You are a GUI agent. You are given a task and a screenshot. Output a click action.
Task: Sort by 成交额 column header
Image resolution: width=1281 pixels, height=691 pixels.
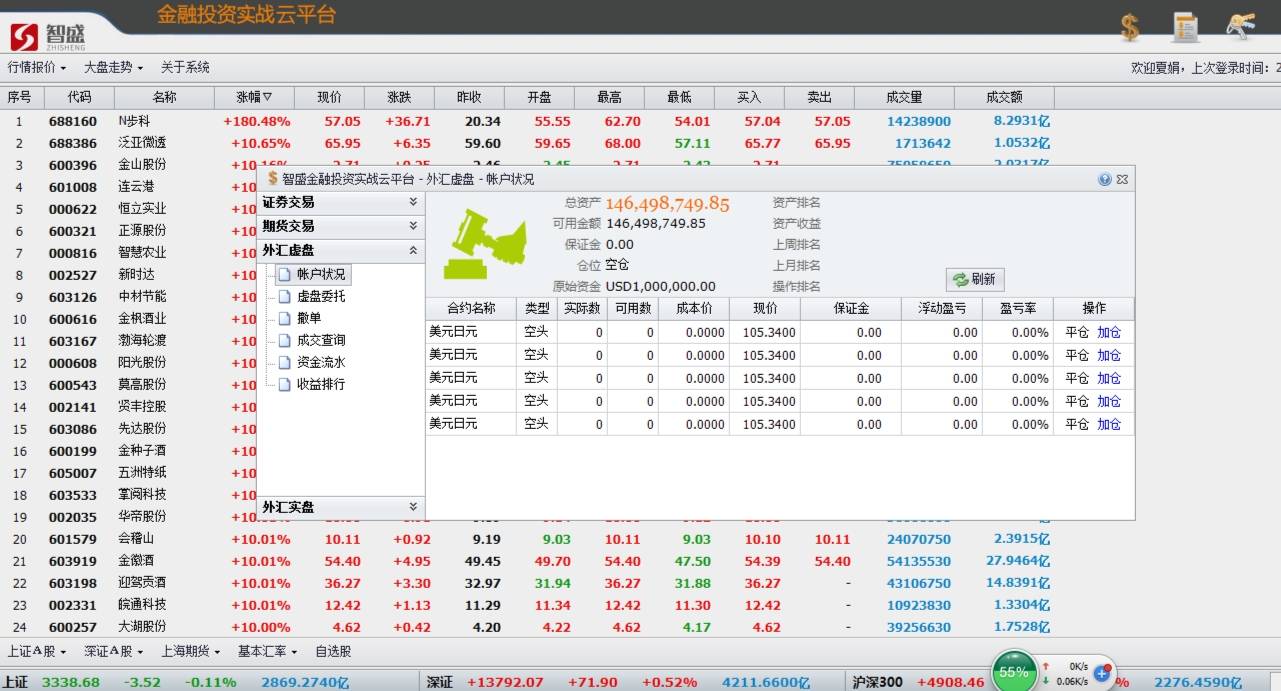tap(1004, 97)
